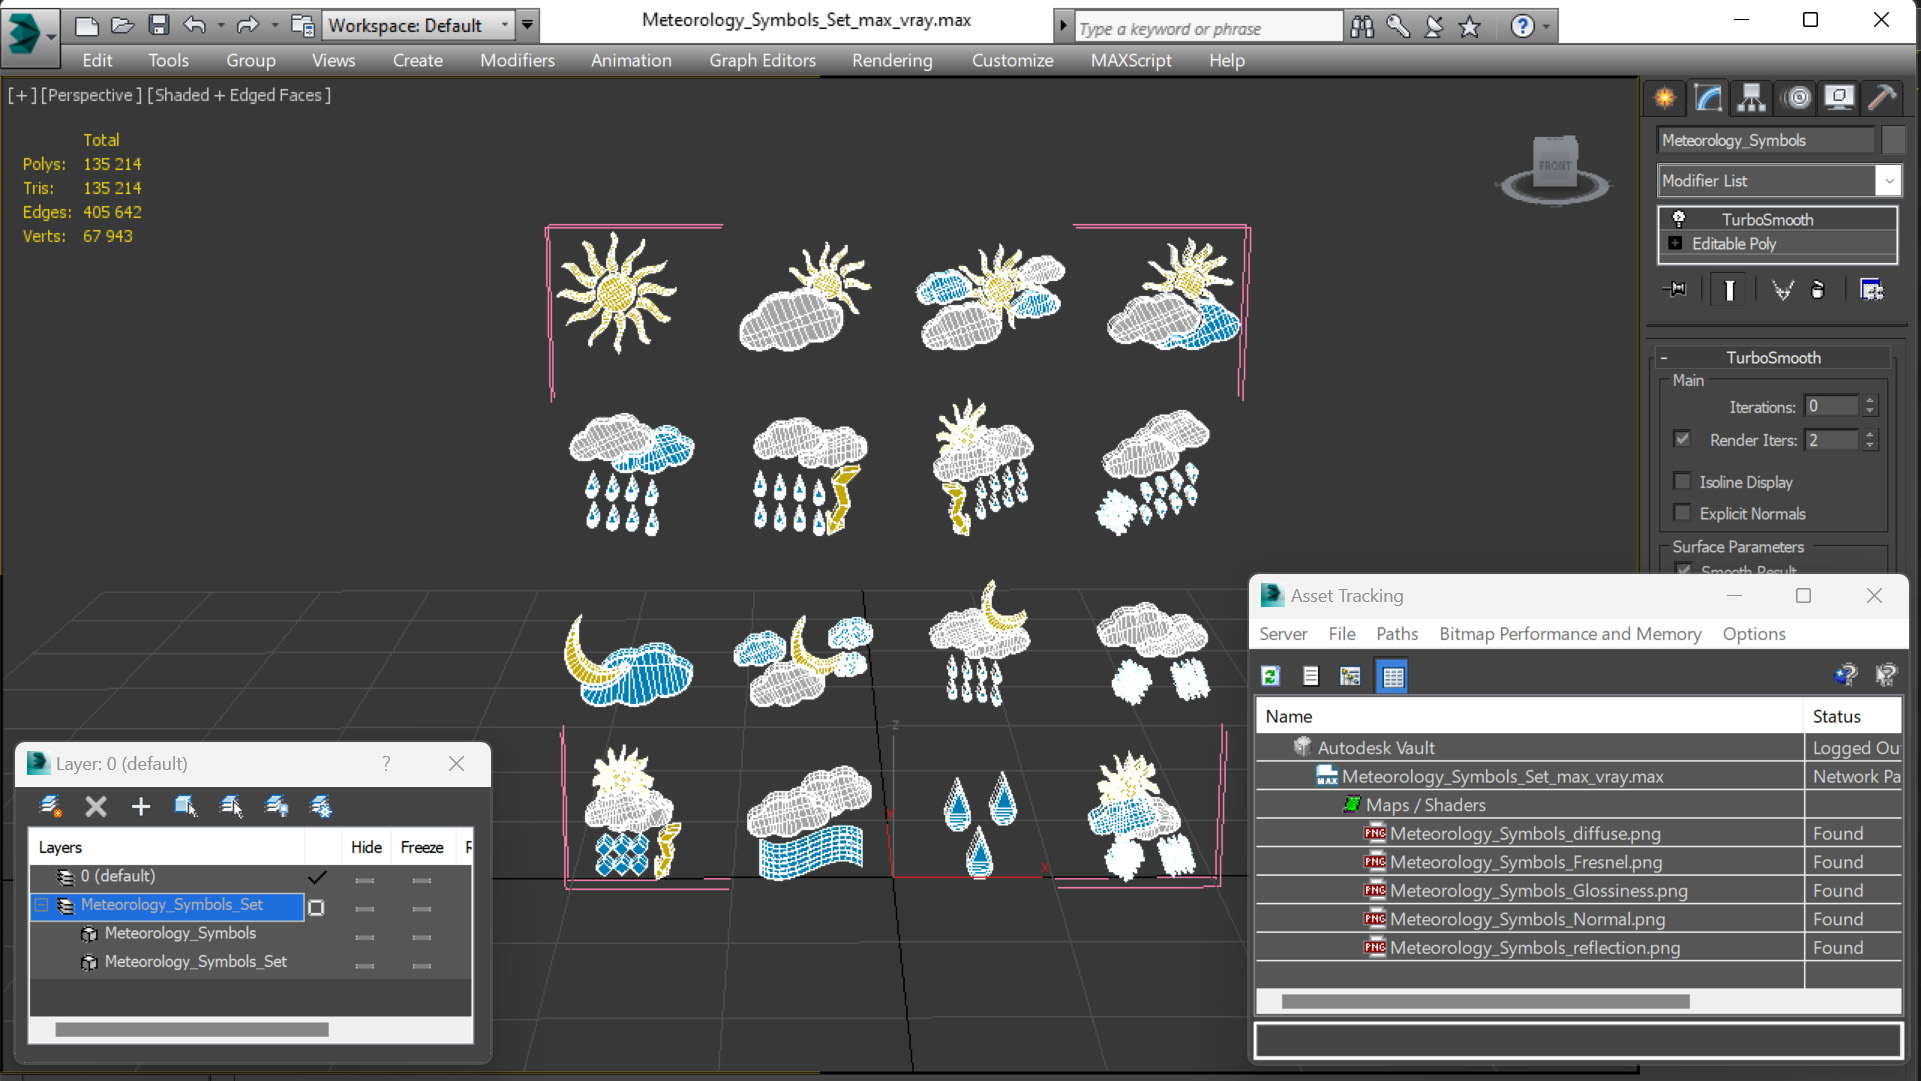Add selected objects to layer plus icon
The width and height of the screenshot is (1921, 1081).
(x=141, y=806)
